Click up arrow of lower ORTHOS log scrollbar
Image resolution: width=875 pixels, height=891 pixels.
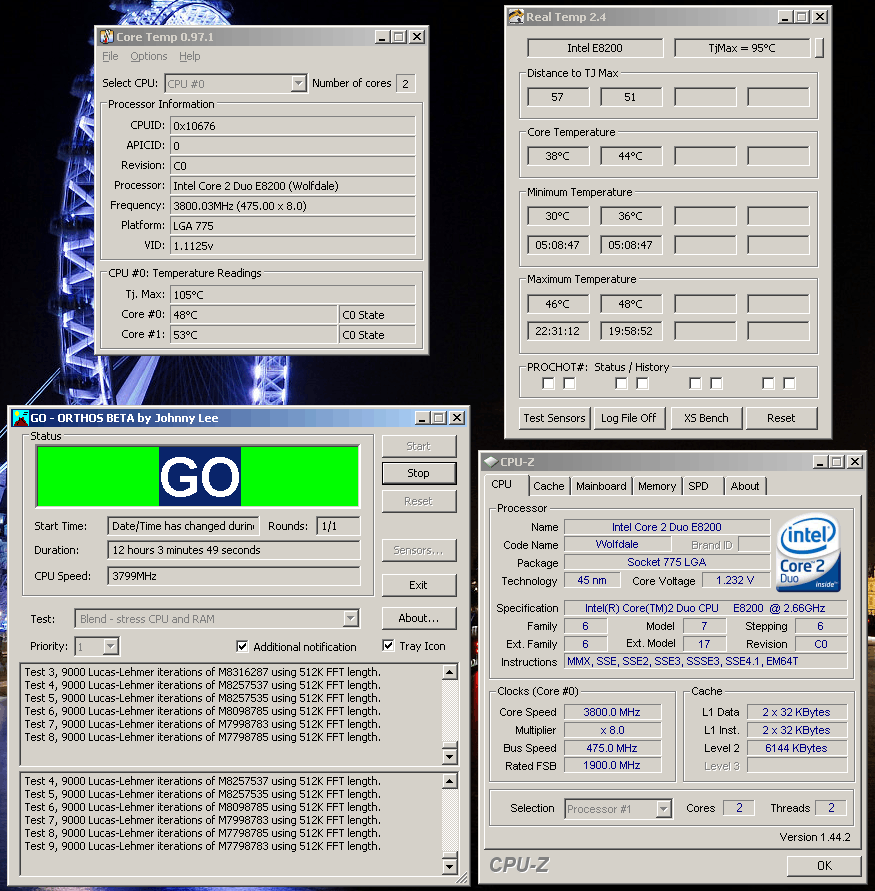449,781
